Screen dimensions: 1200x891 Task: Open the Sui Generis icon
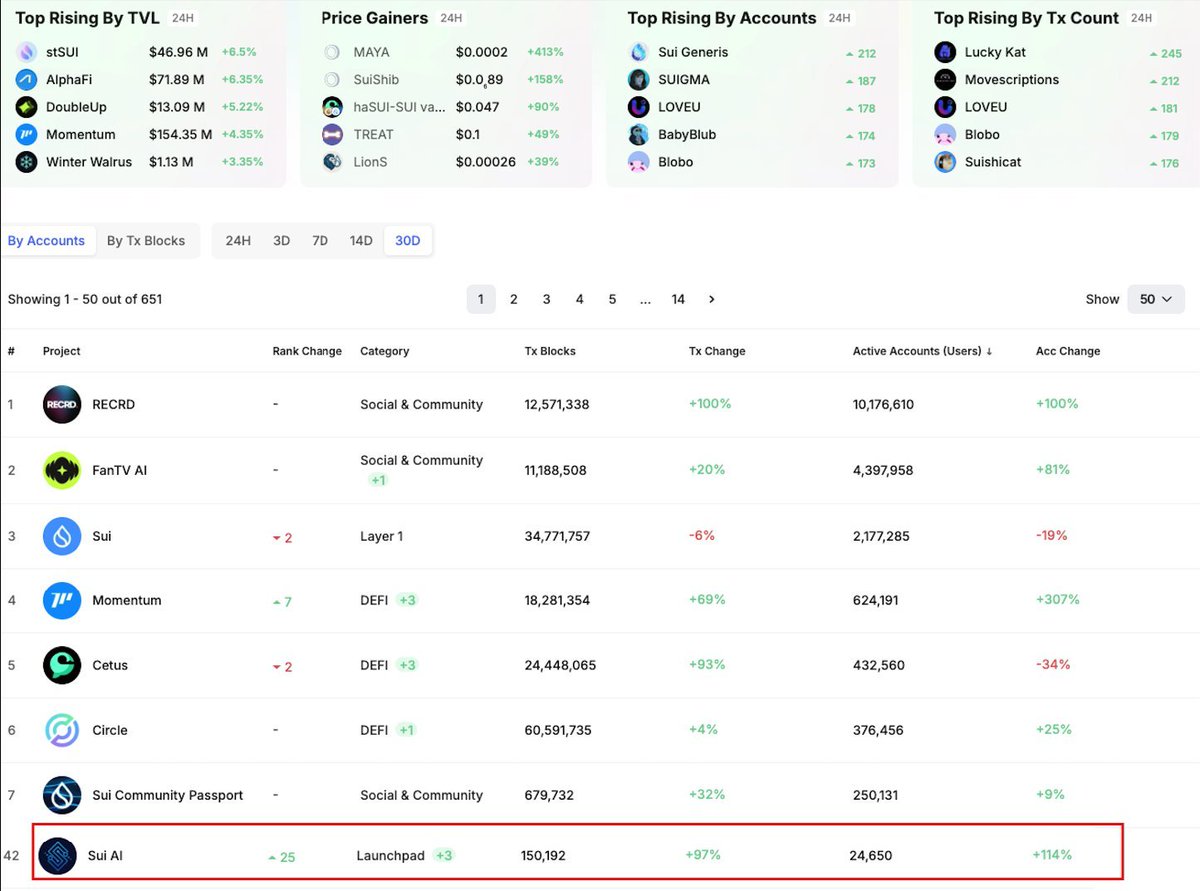pos(639,52)
